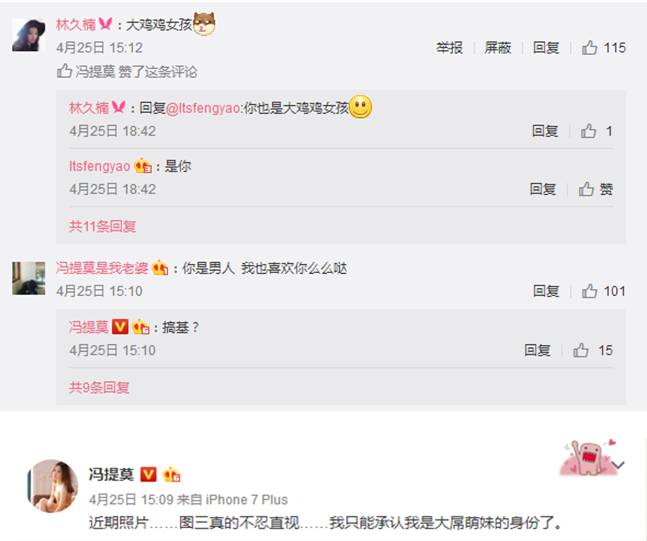Open the @ltsfengyao mention link
Screen dimensions: 647x541
[203, 108]
